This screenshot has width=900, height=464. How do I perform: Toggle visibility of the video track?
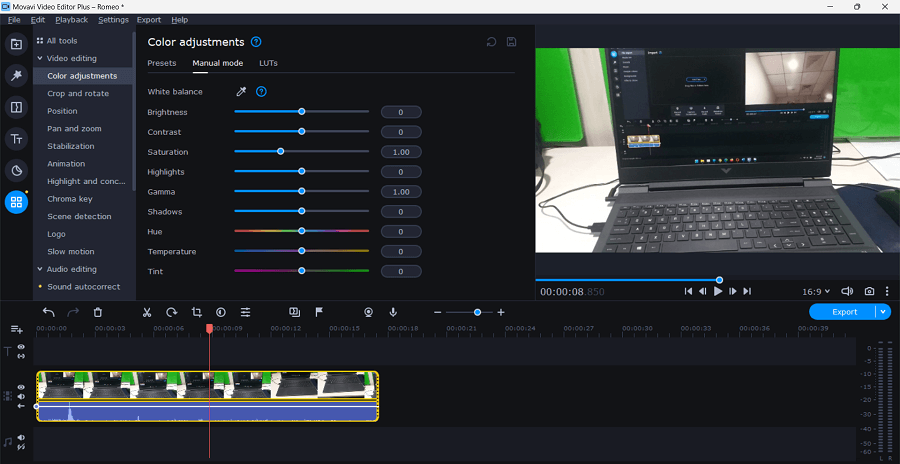pyautogui.click(x=21, y=387)
